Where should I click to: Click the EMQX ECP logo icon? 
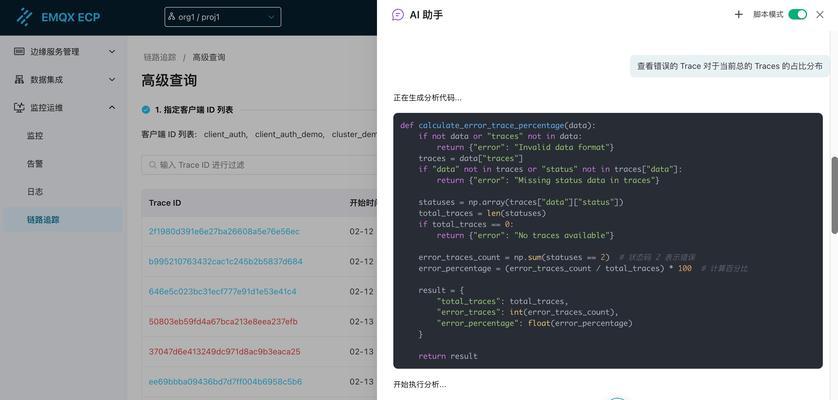pyautogui.click(x=24, y=17)
